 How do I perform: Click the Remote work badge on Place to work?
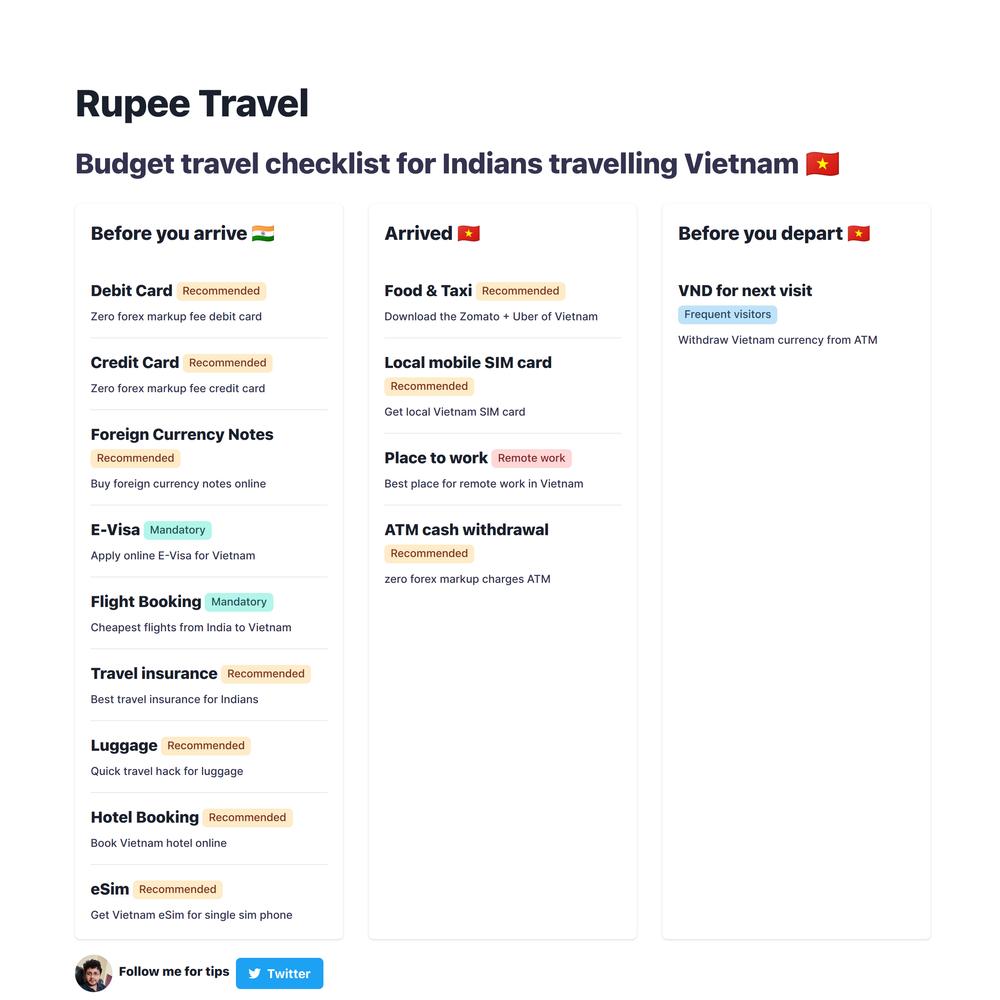coord(532,458)
